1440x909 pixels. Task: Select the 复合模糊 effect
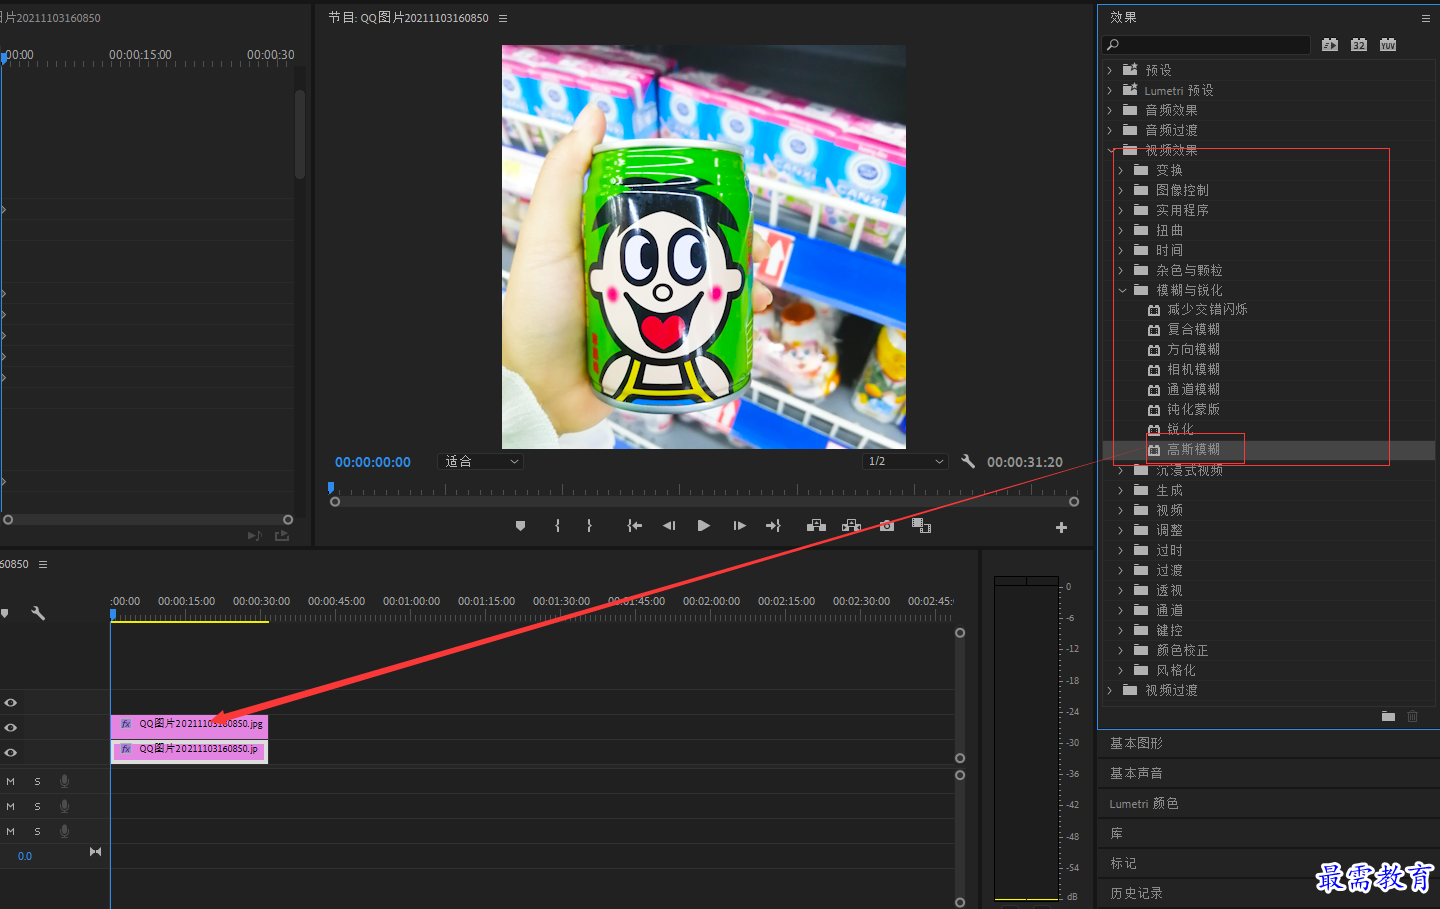tap(1193, 330)
